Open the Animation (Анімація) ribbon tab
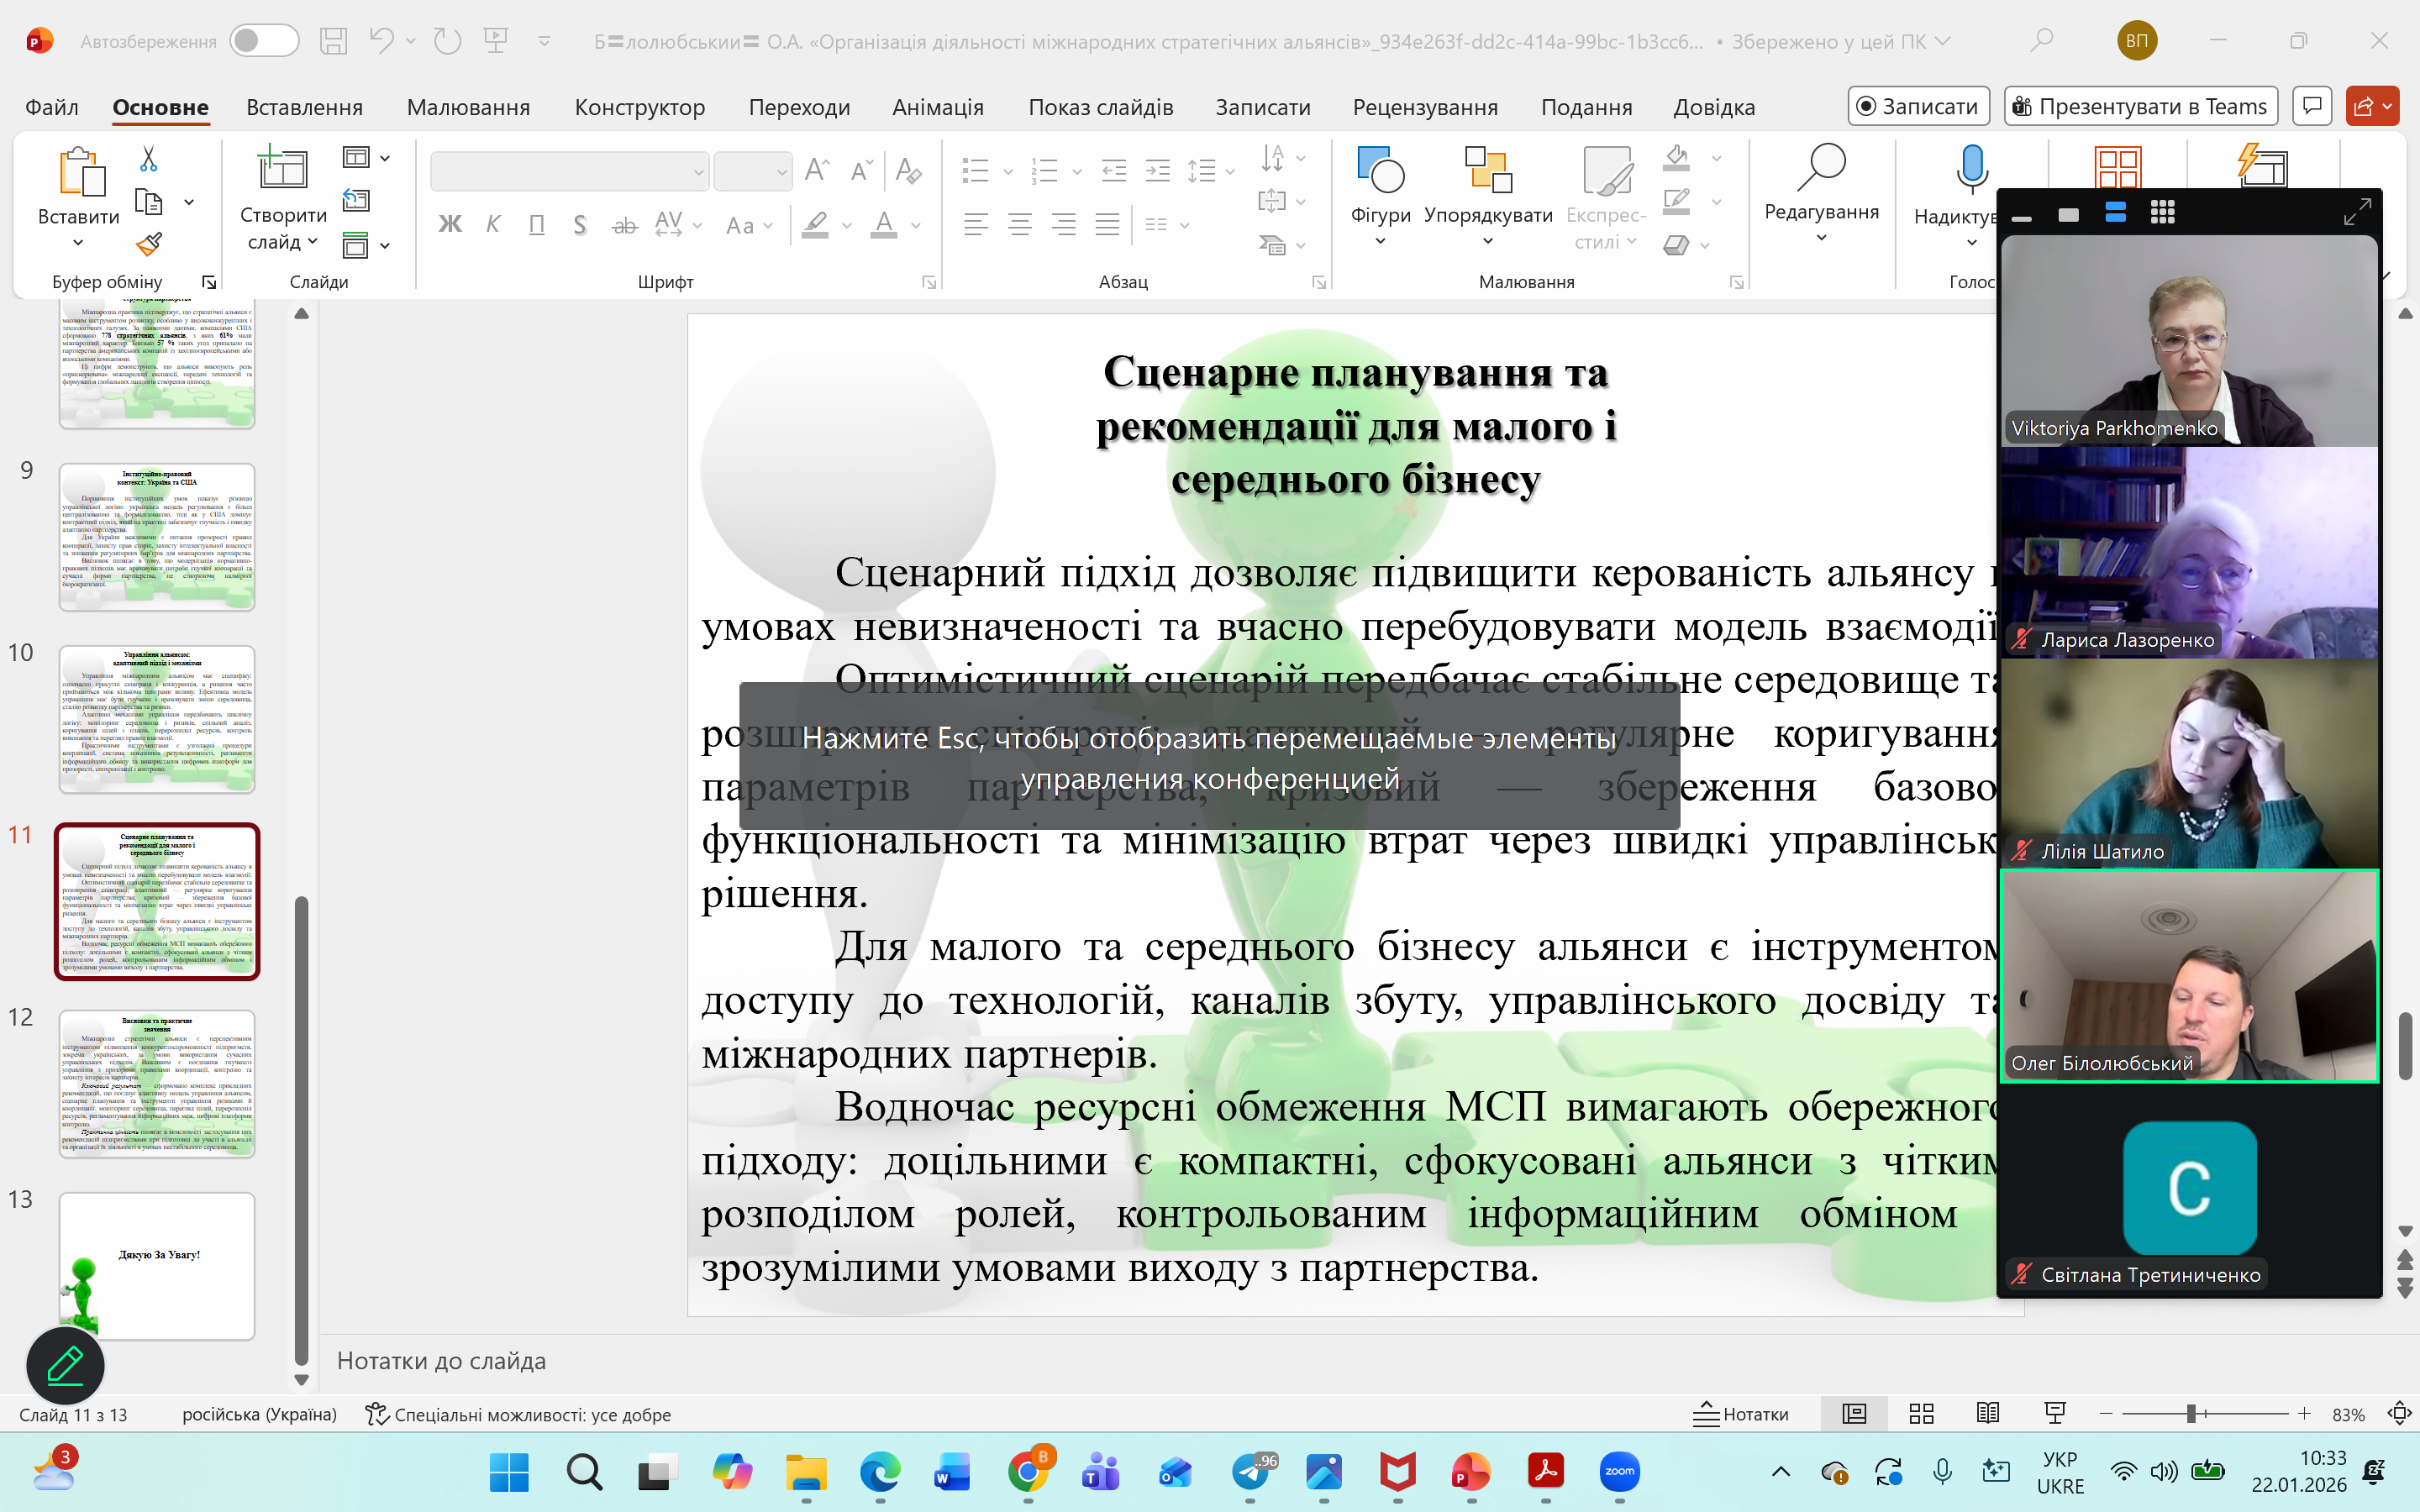Image resolution: width=2420 pixels, height=1512 pixels. click(937, 107)
